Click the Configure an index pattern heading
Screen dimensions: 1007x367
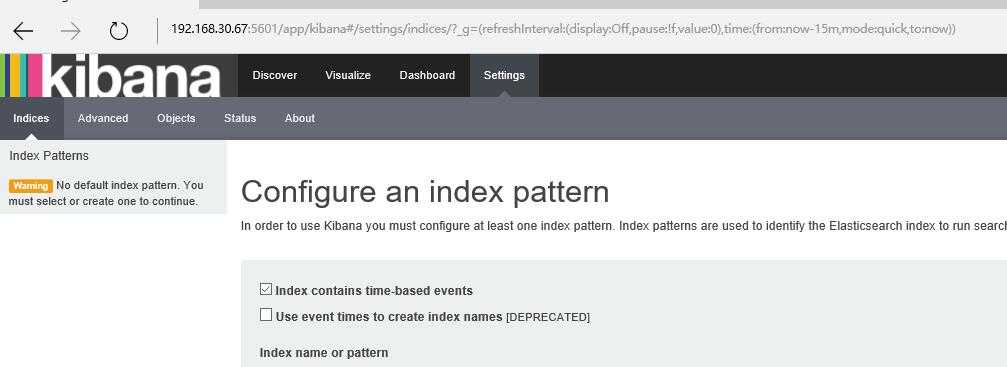[x=425, y=192]
